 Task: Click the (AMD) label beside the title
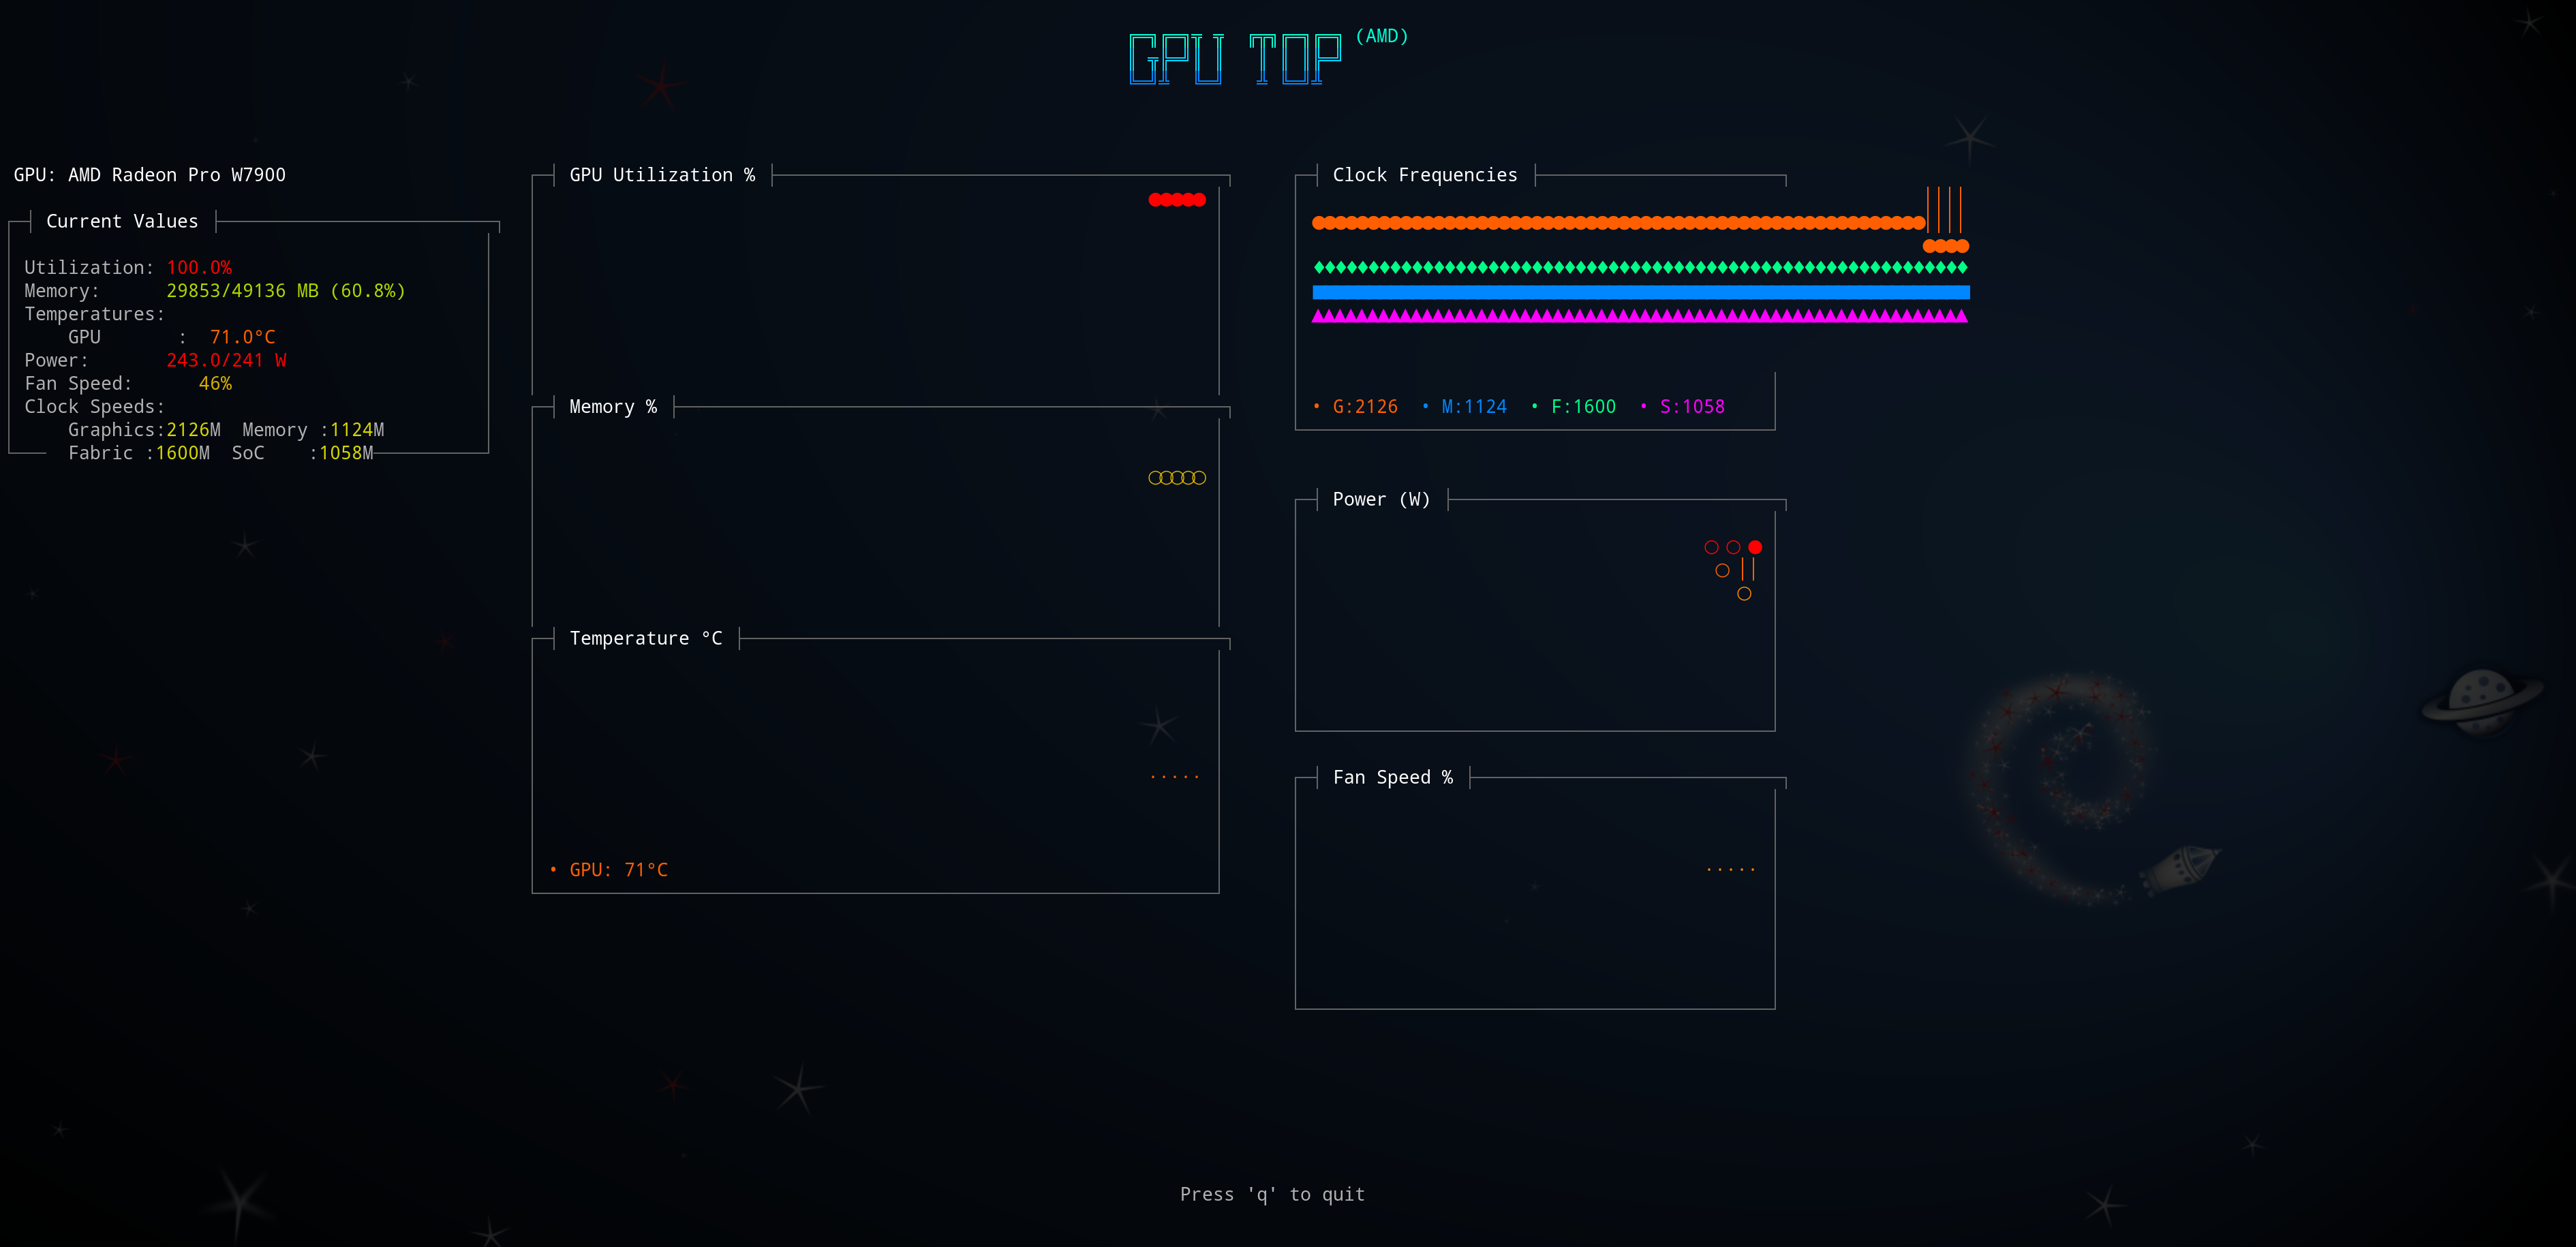point(1382,36)
